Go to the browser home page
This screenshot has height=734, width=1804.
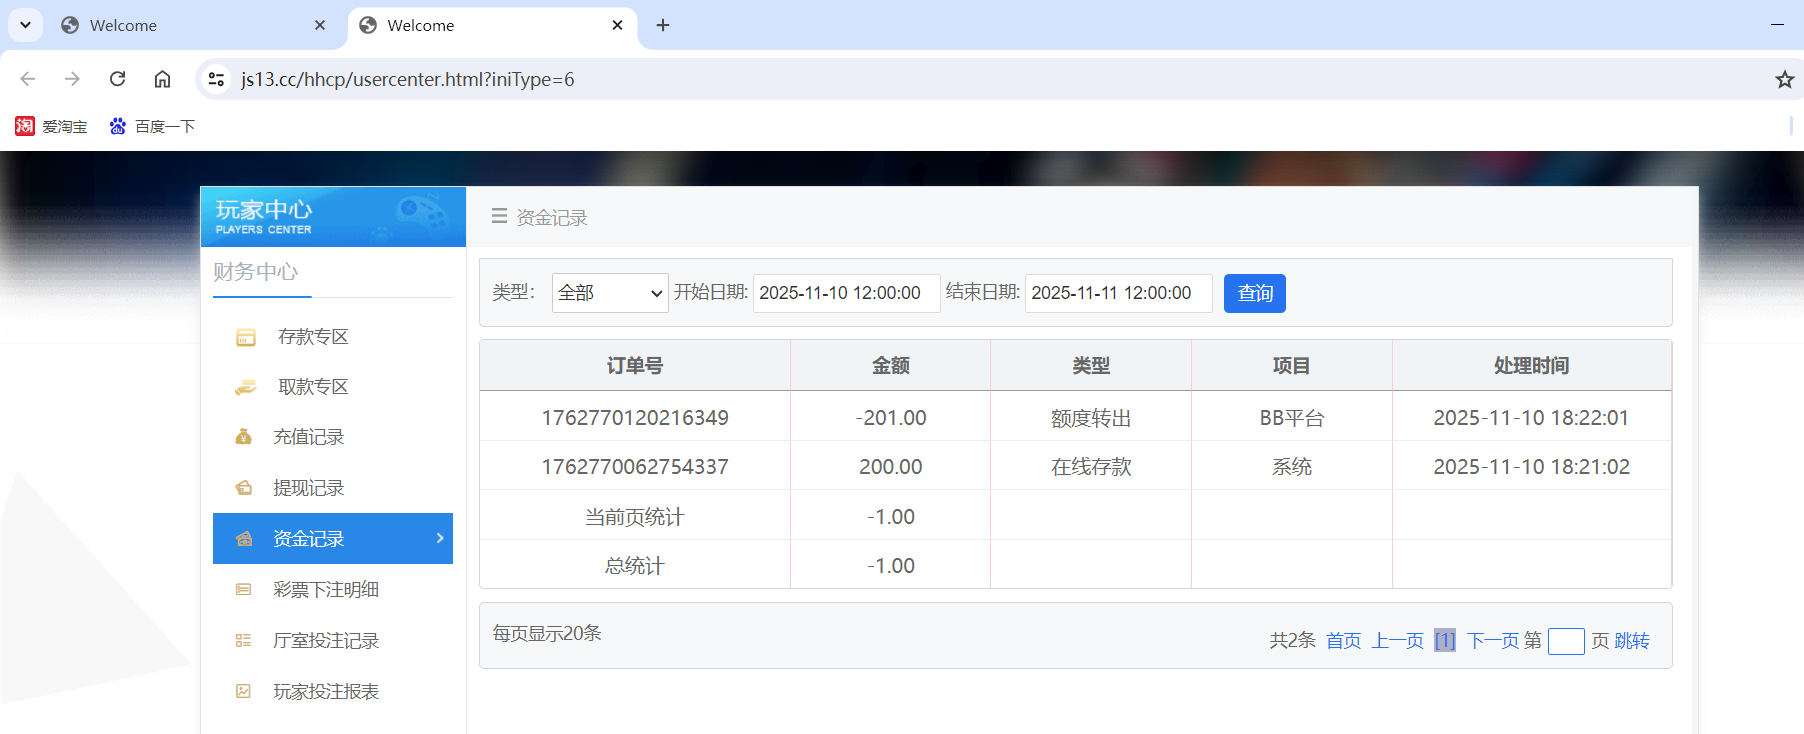(x=162, y=79)
